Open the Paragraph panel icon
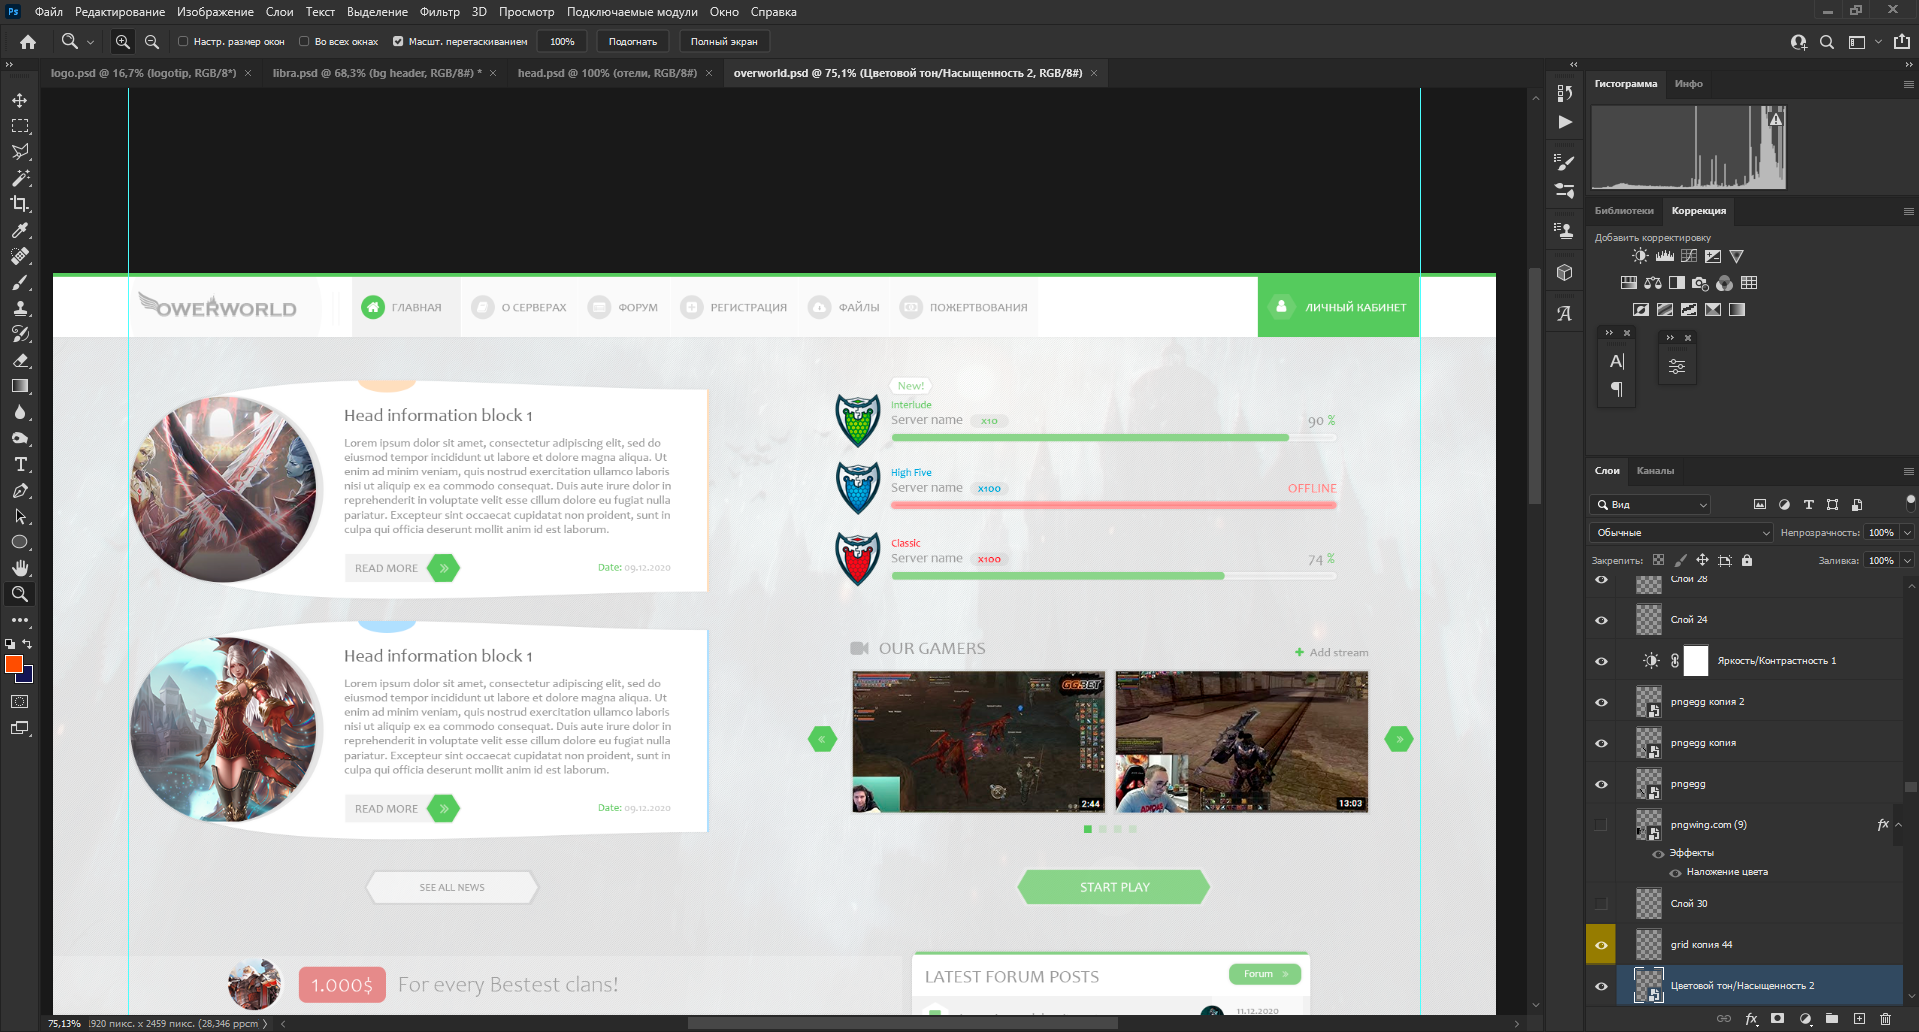This screenshot has height=1032, width=1919. point(1617,389)
